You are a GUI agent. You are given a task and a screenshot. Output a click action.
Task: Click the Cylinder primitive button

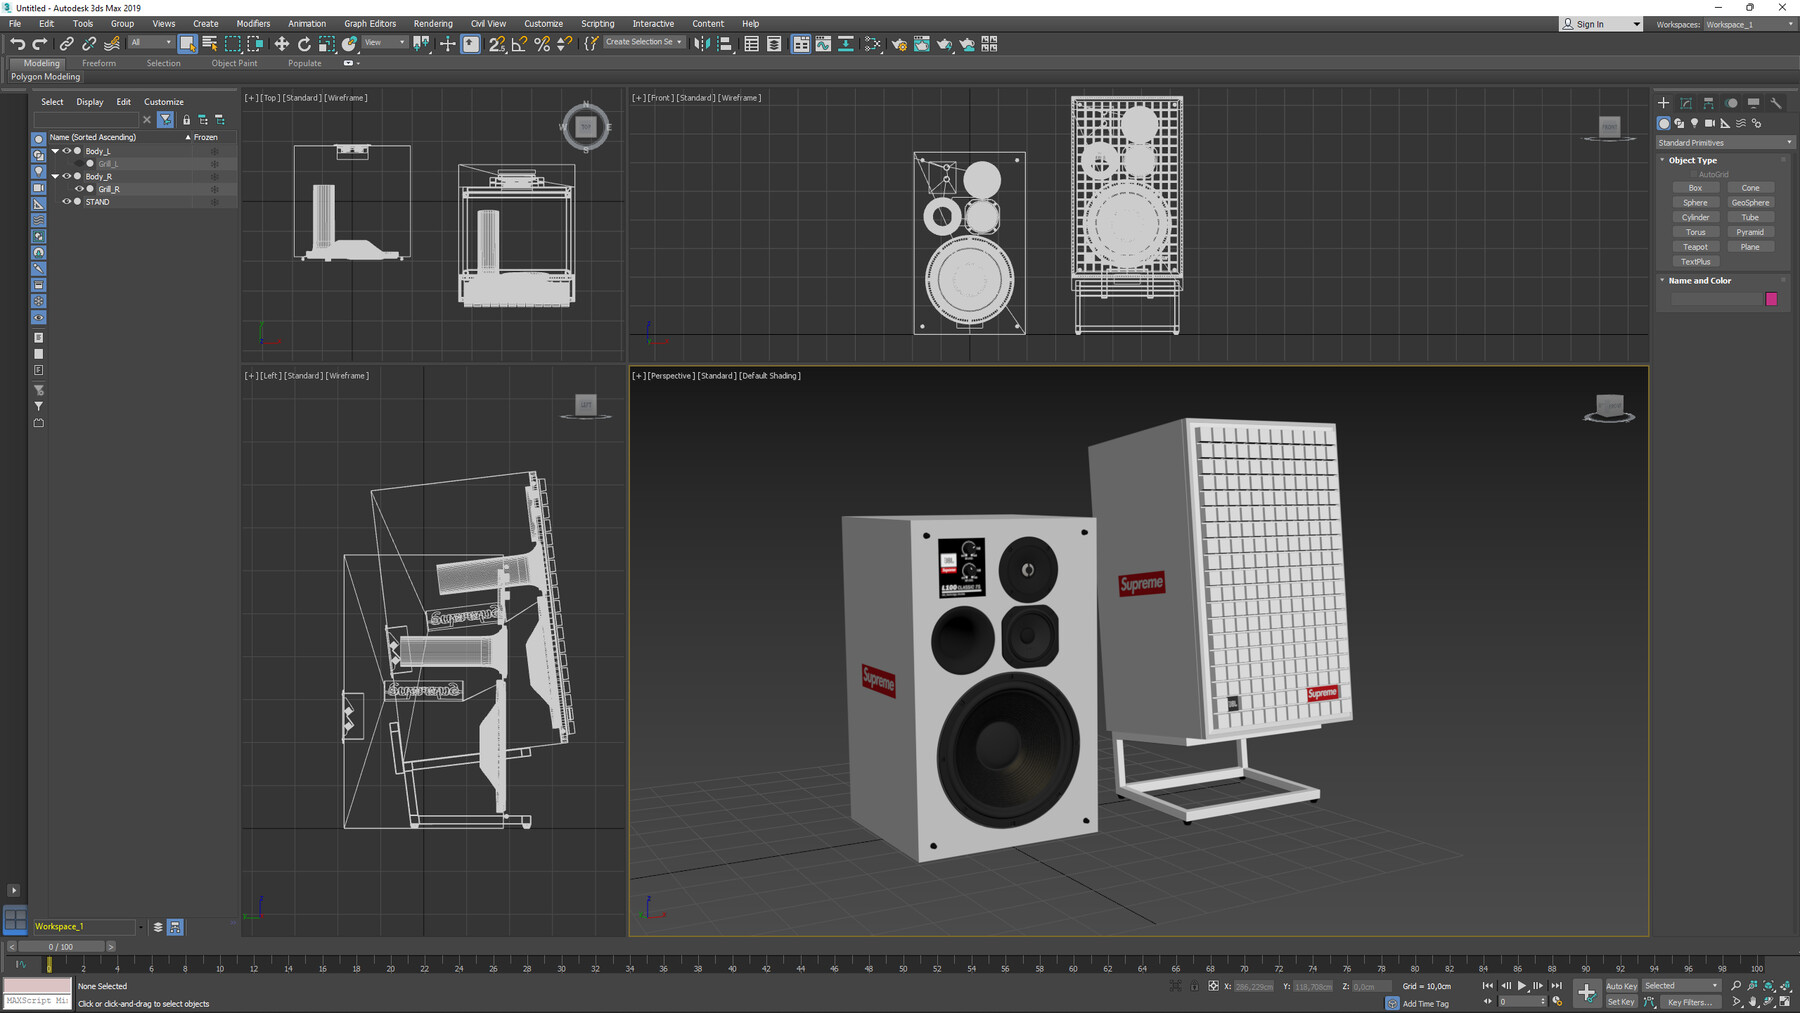(x=1695, y=217)
